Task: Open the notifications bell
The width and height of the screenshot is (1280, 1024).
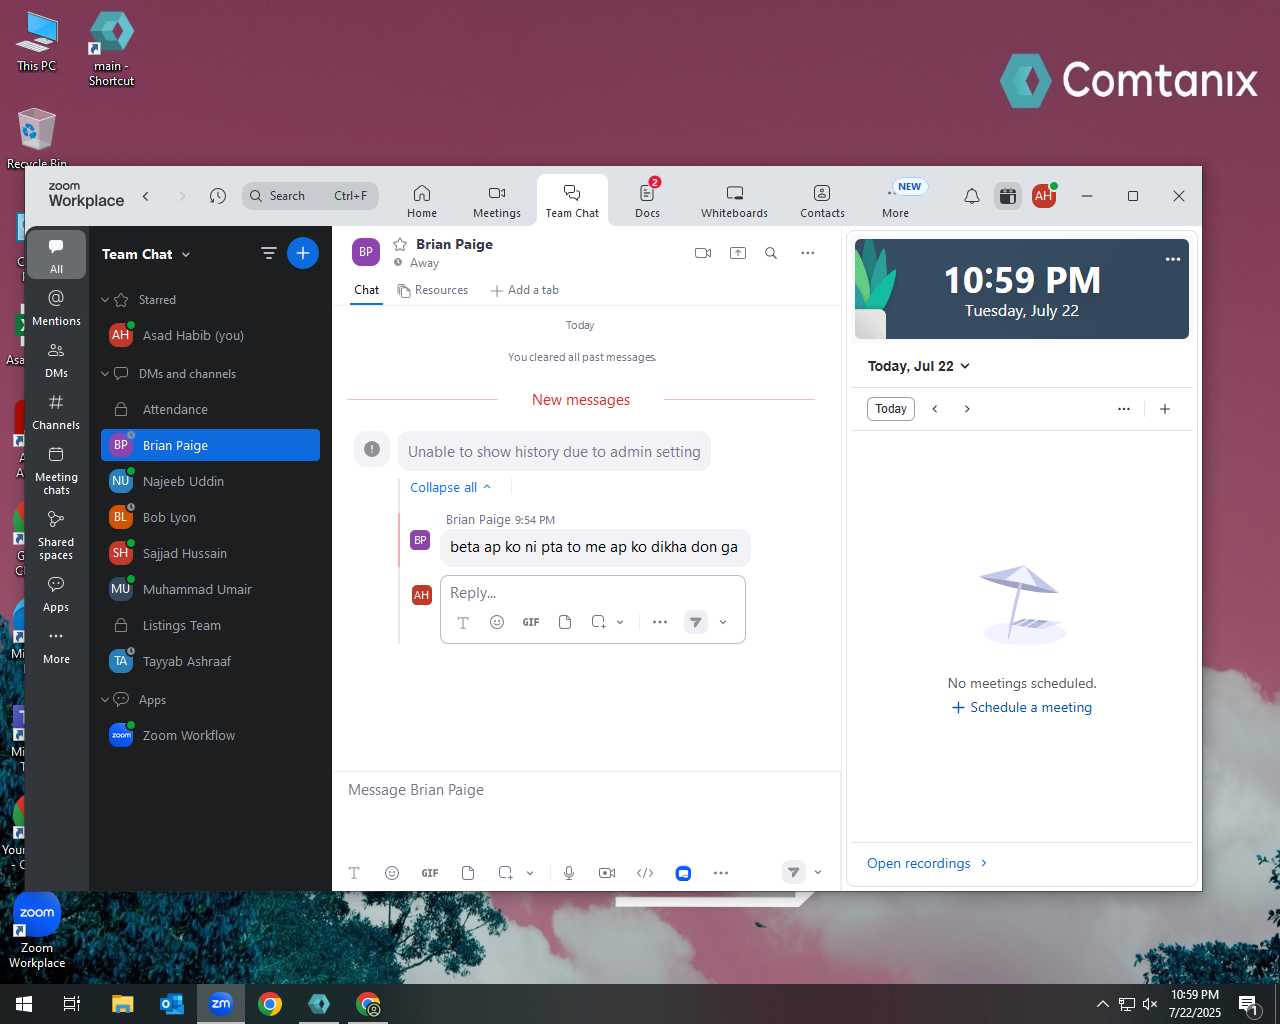Action: pos(971,196)
